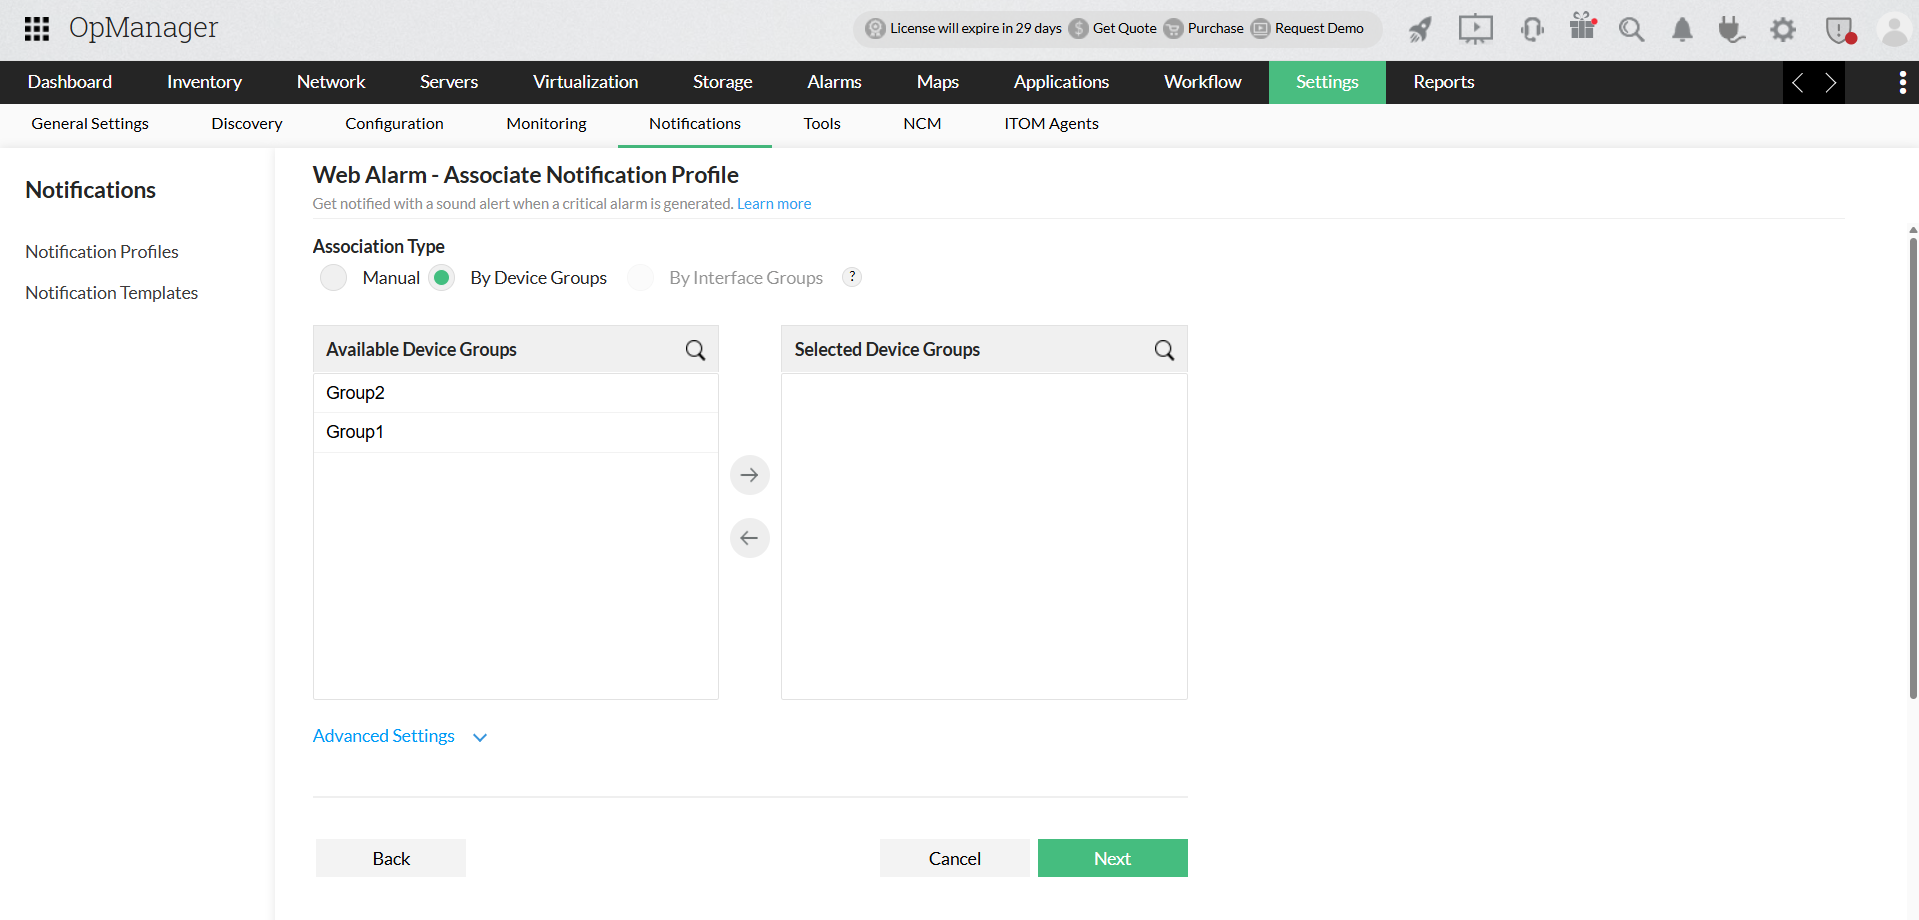Open the Learn more link
Viewport: 1919px width, 920px height.
coord(773,203)
